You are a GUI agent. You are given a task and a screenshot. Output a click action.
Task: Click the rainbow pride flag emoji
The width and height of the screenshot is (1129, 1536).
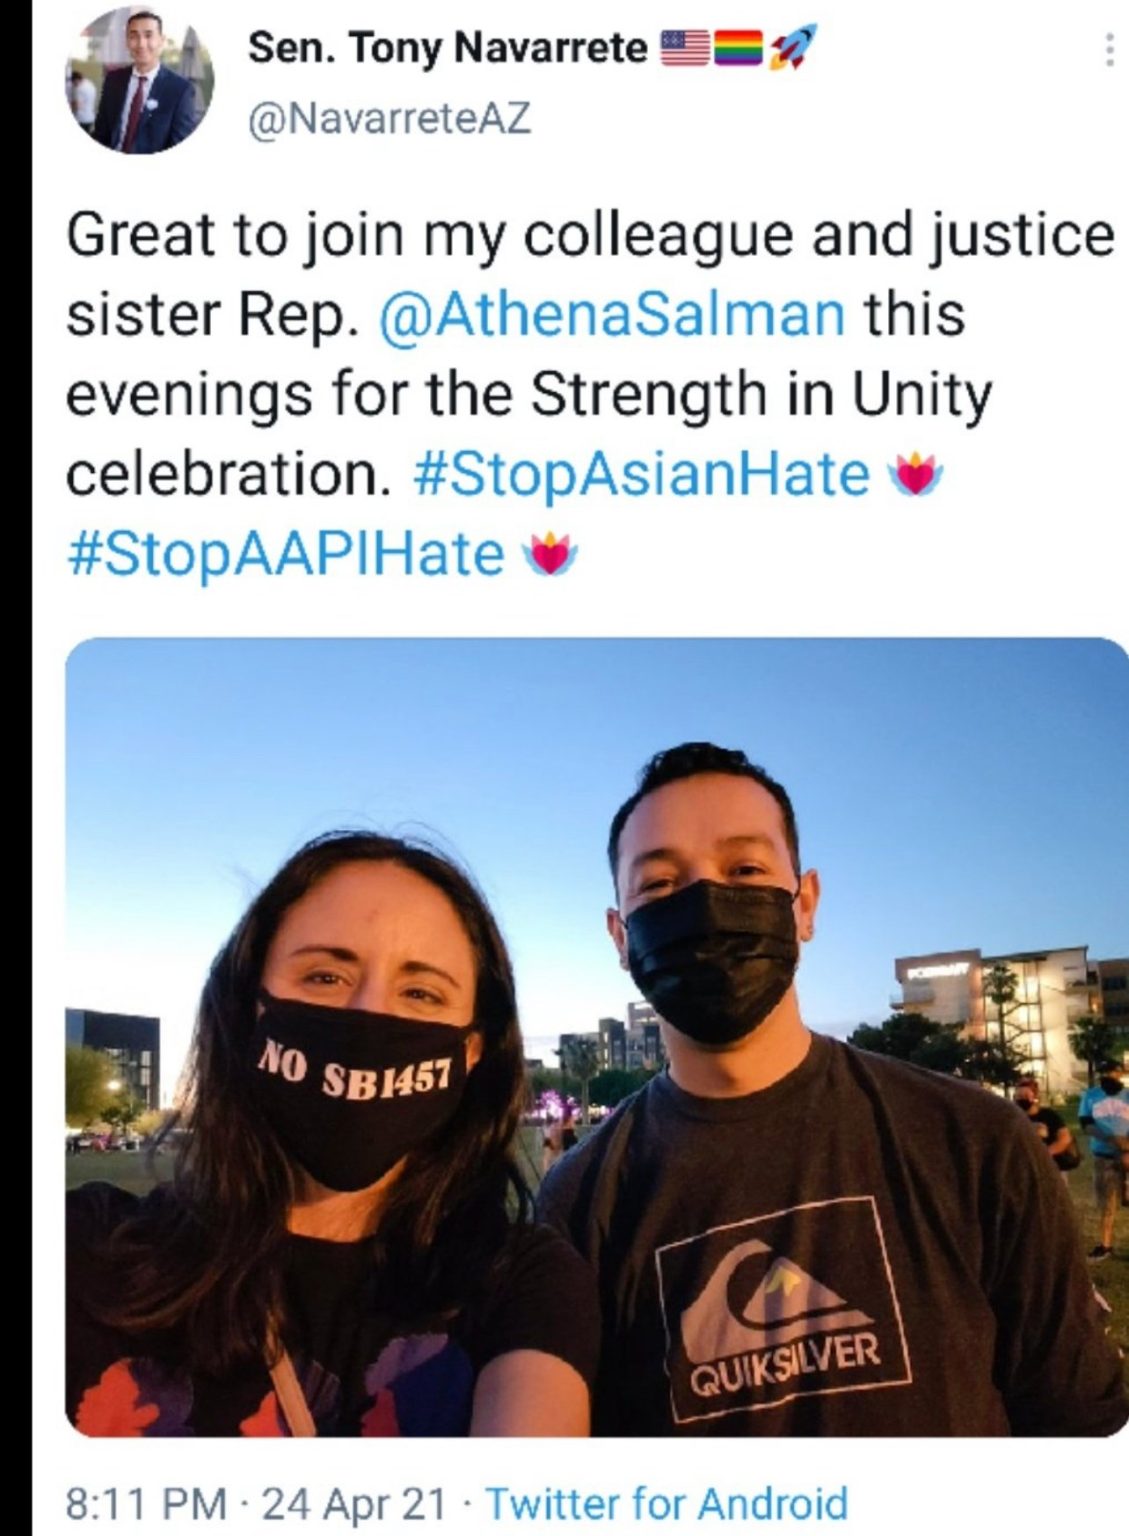coord(737,48)
